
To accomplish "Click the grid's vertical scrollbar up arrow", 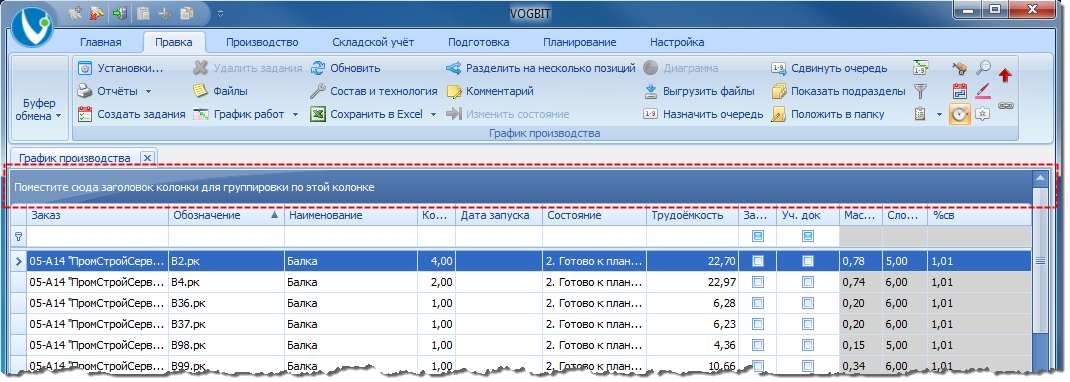I will point(1041,179).
